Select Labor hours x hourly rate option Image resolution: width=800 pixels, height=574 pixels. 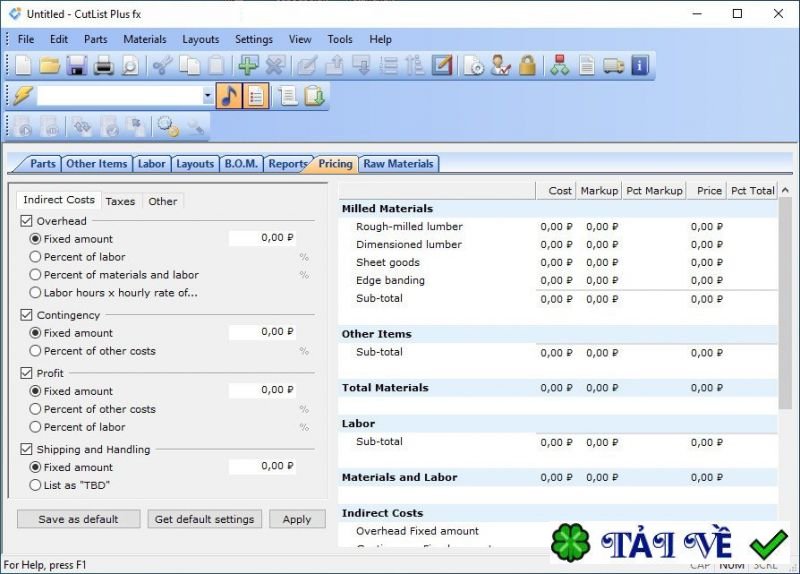coord(35,292)
